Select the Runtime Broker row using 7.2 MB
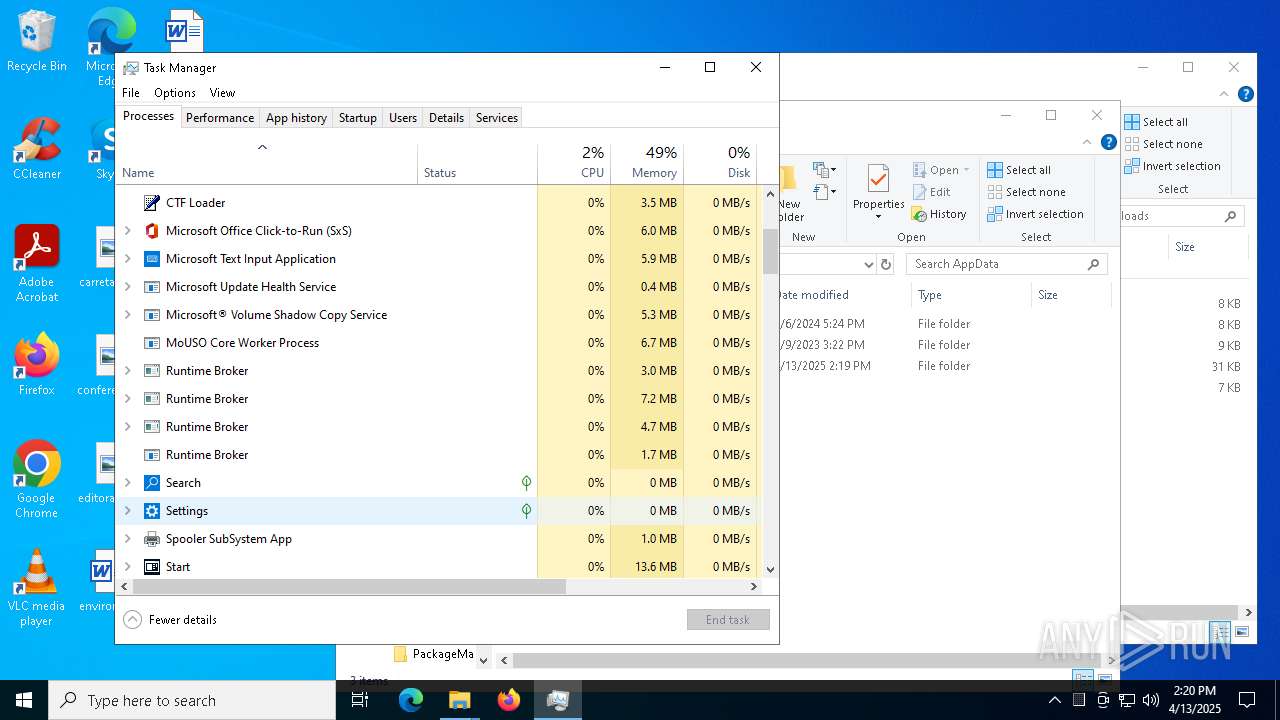Screen dimensions: 1280x720 (x=440, y=399)
